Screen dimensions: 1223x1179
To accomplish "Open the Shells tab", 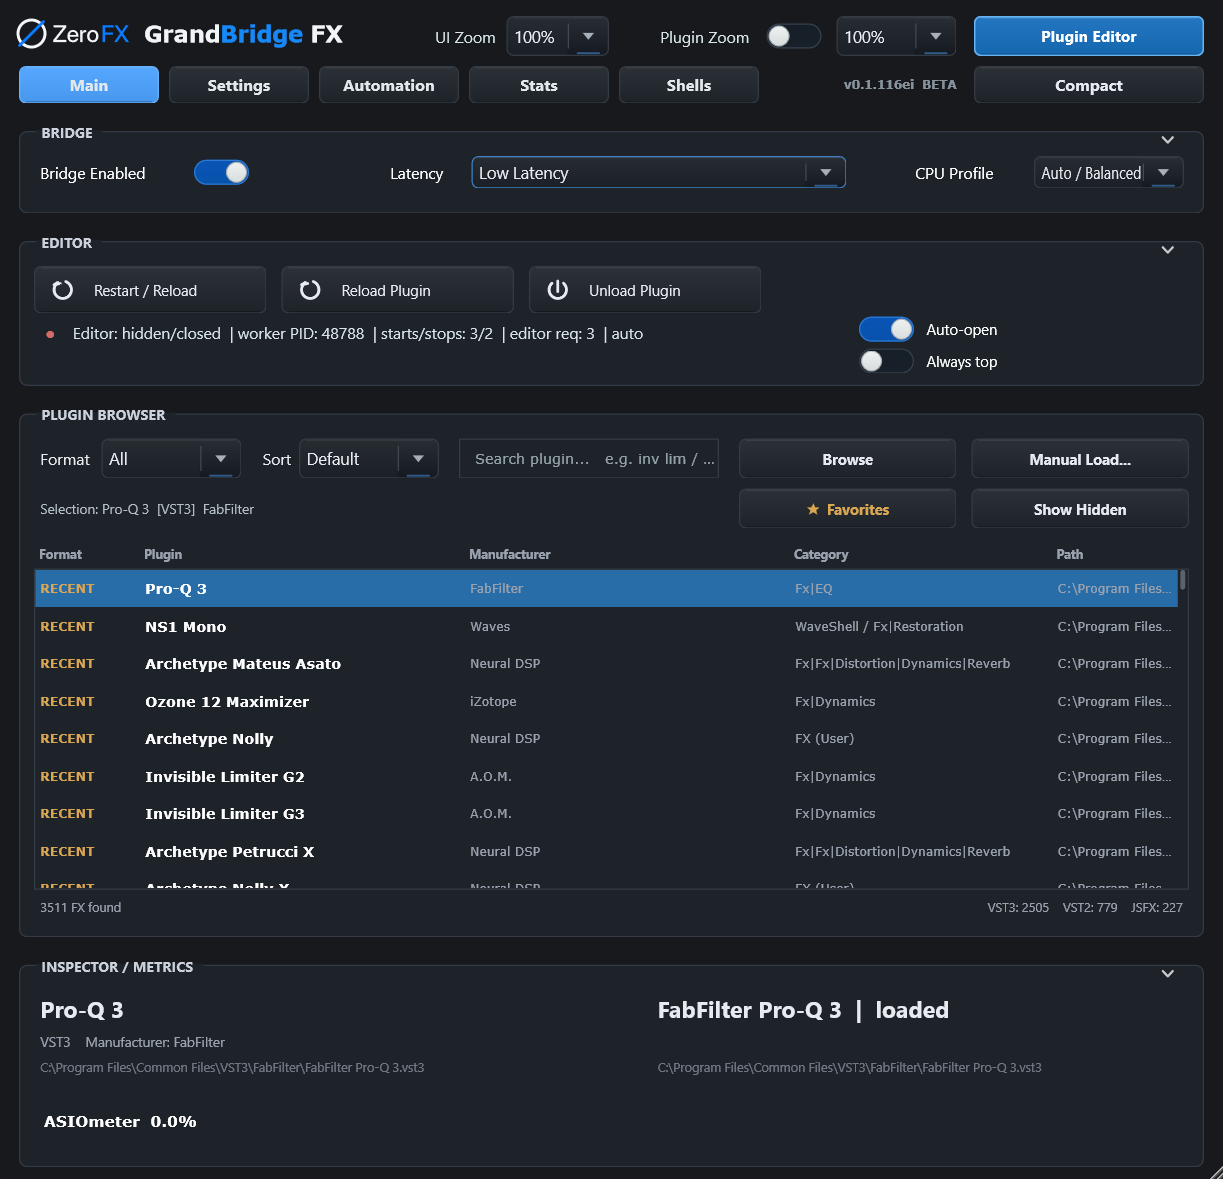I will click(689, 85).
